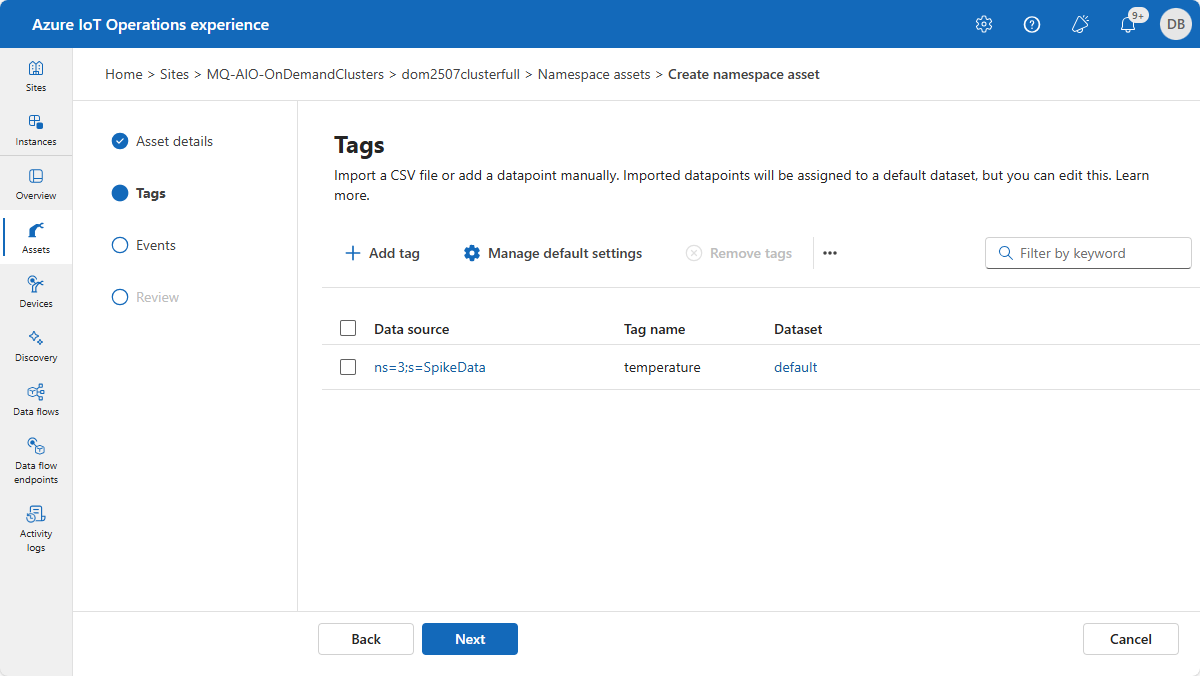
Task: Toggle the select-all checkbox in the table header
Action: [348, 327]
